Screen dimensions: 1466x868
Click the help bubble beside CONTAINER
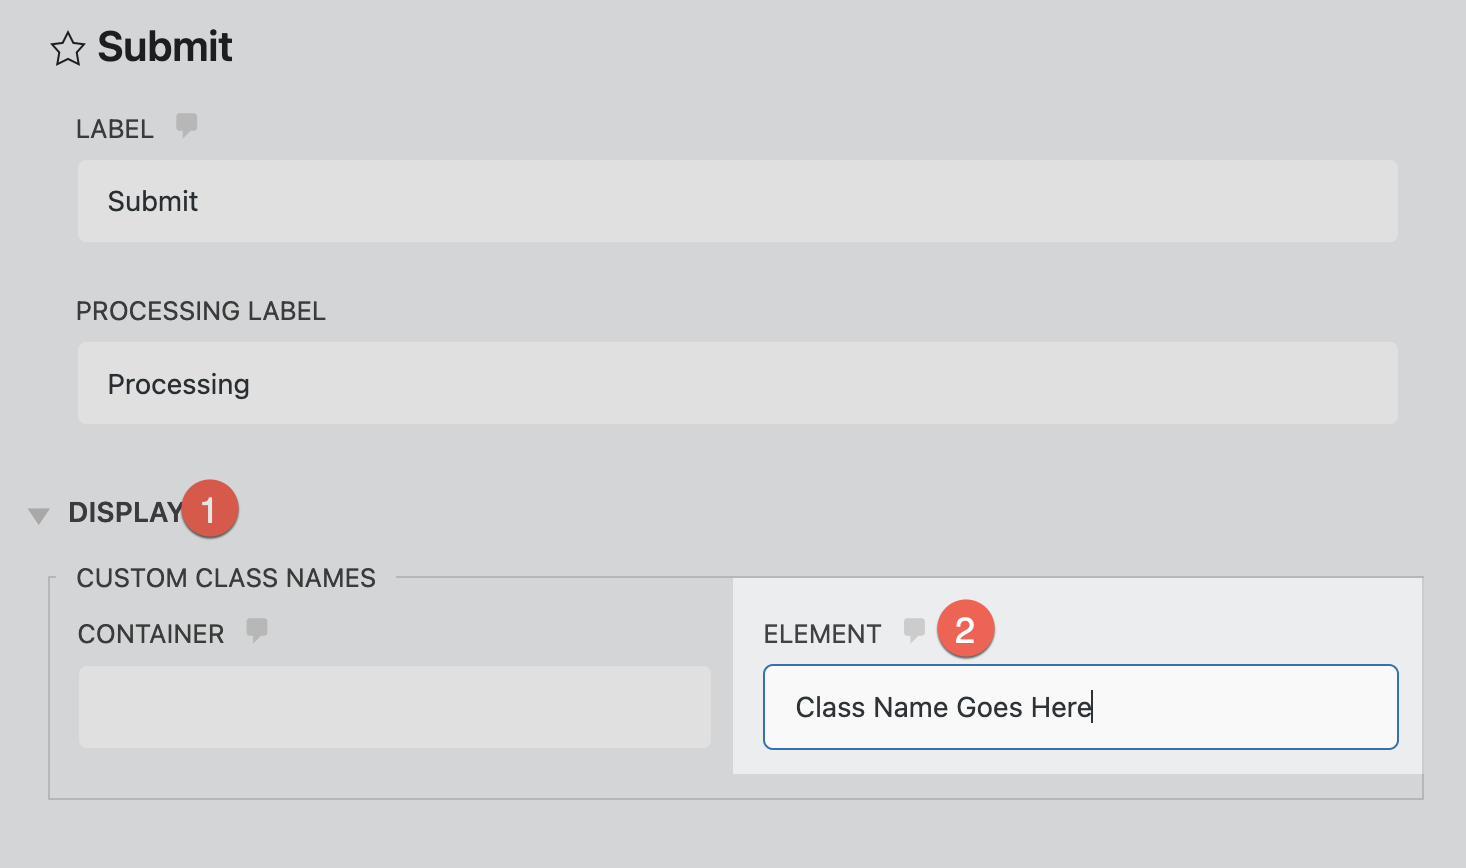tap(257, 630)
